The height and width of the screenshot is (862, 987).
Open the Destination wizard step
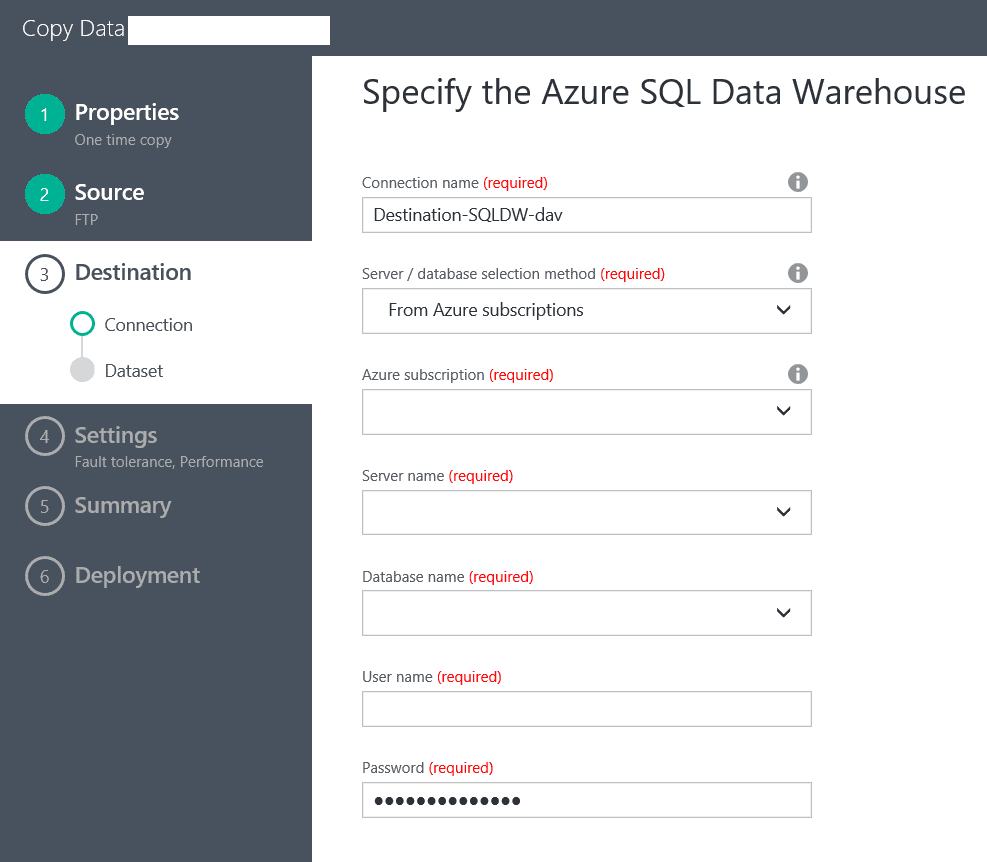[133, 272]
